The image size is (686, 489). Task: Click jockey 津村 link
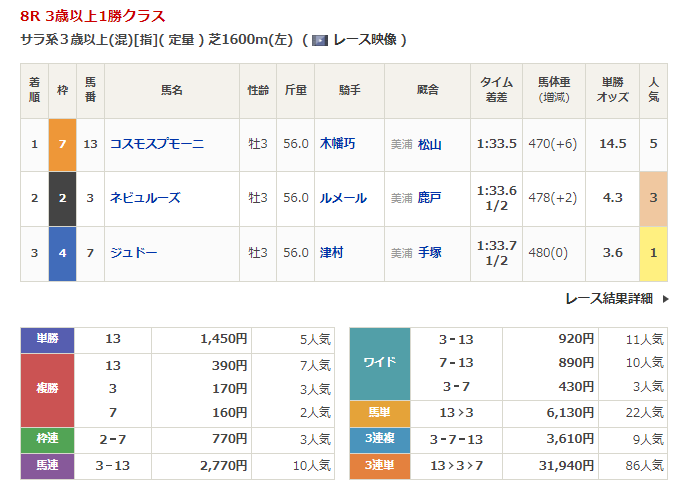point(331,253)
